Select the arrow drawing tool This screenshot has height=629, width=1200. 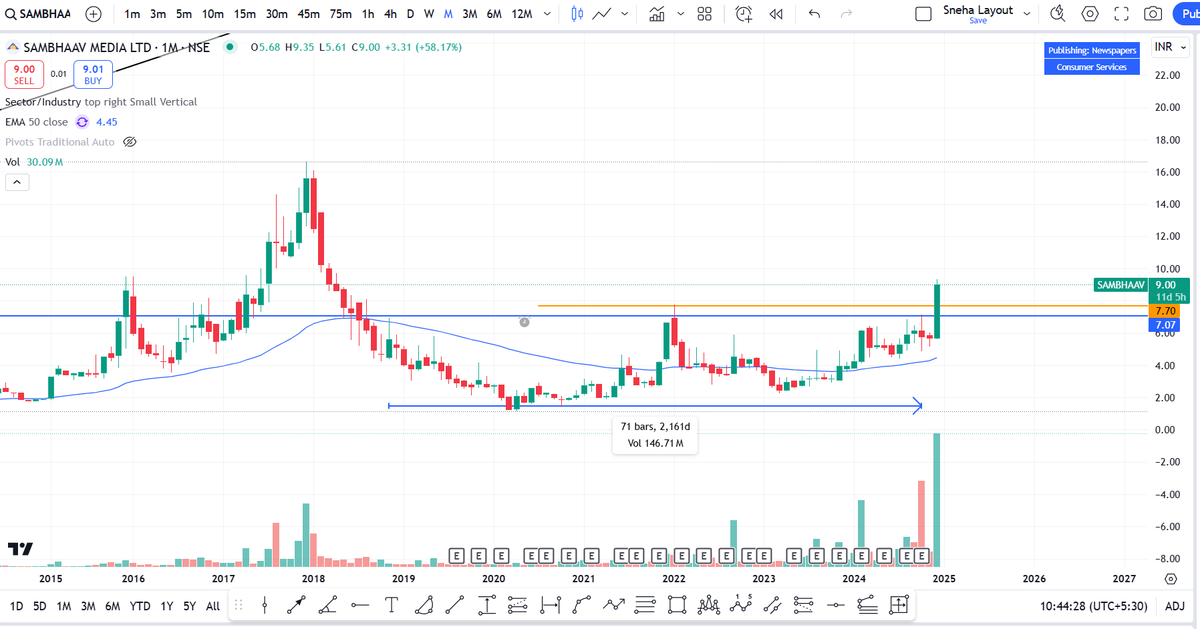pyautogui.click(x=296, y=605)
